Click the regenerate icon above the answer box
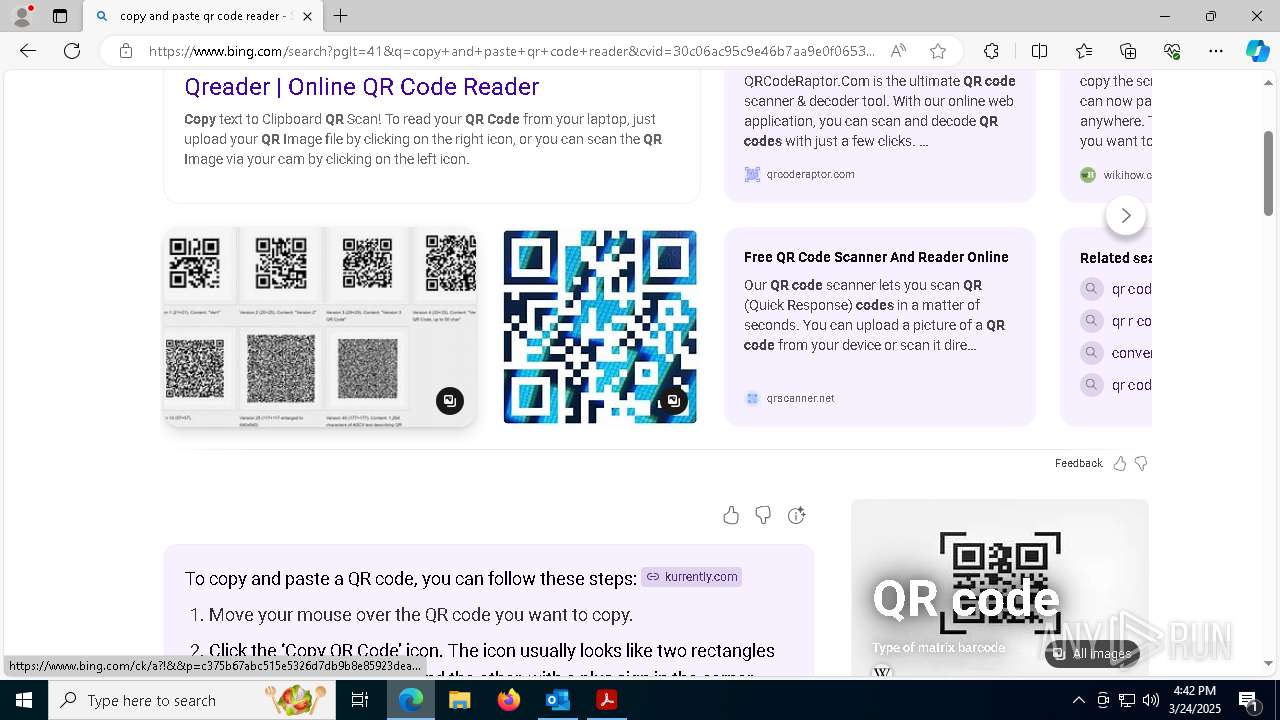The image size is (1280, 720). 796,515
